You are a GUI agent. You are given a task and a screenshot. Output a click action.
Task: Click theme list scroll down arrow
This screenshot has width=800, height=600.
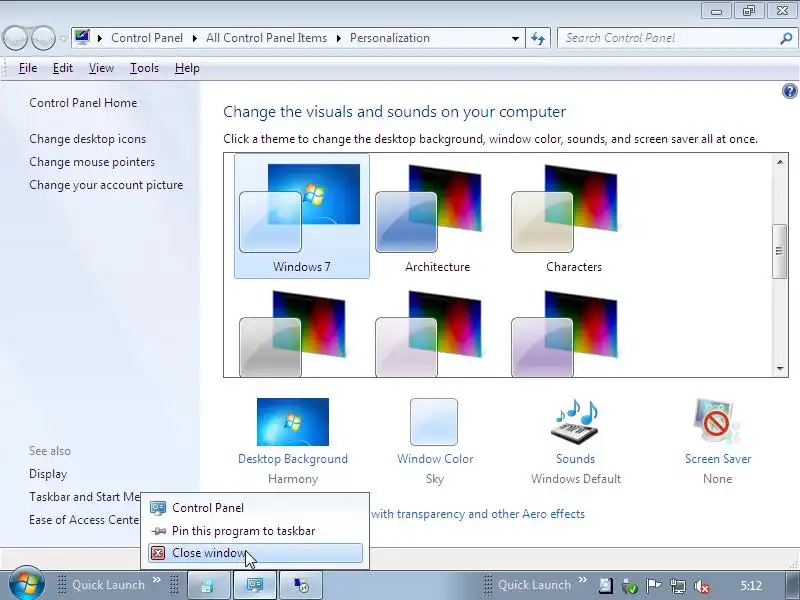780,368
